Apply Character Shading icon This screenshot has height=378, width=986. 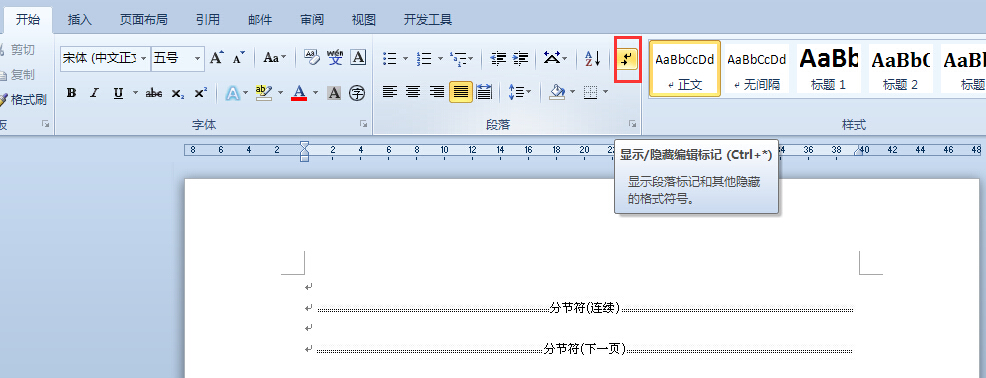tap(335, 93)
